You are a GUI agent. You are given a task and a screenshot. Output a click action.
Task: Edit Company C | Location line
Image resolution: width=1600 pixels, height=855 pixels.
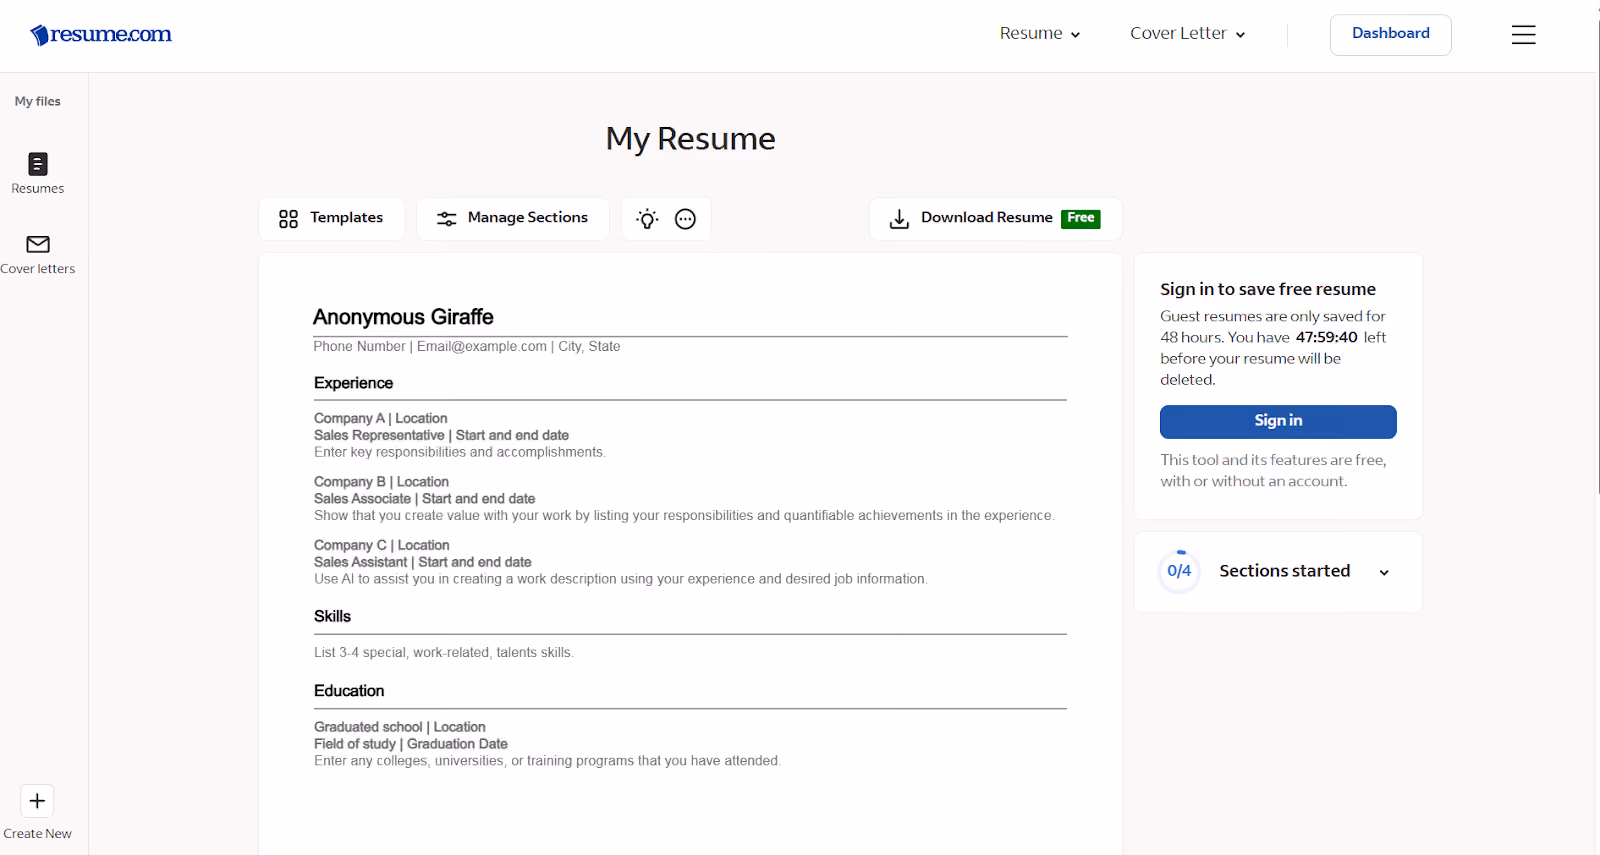coord(382,545)
